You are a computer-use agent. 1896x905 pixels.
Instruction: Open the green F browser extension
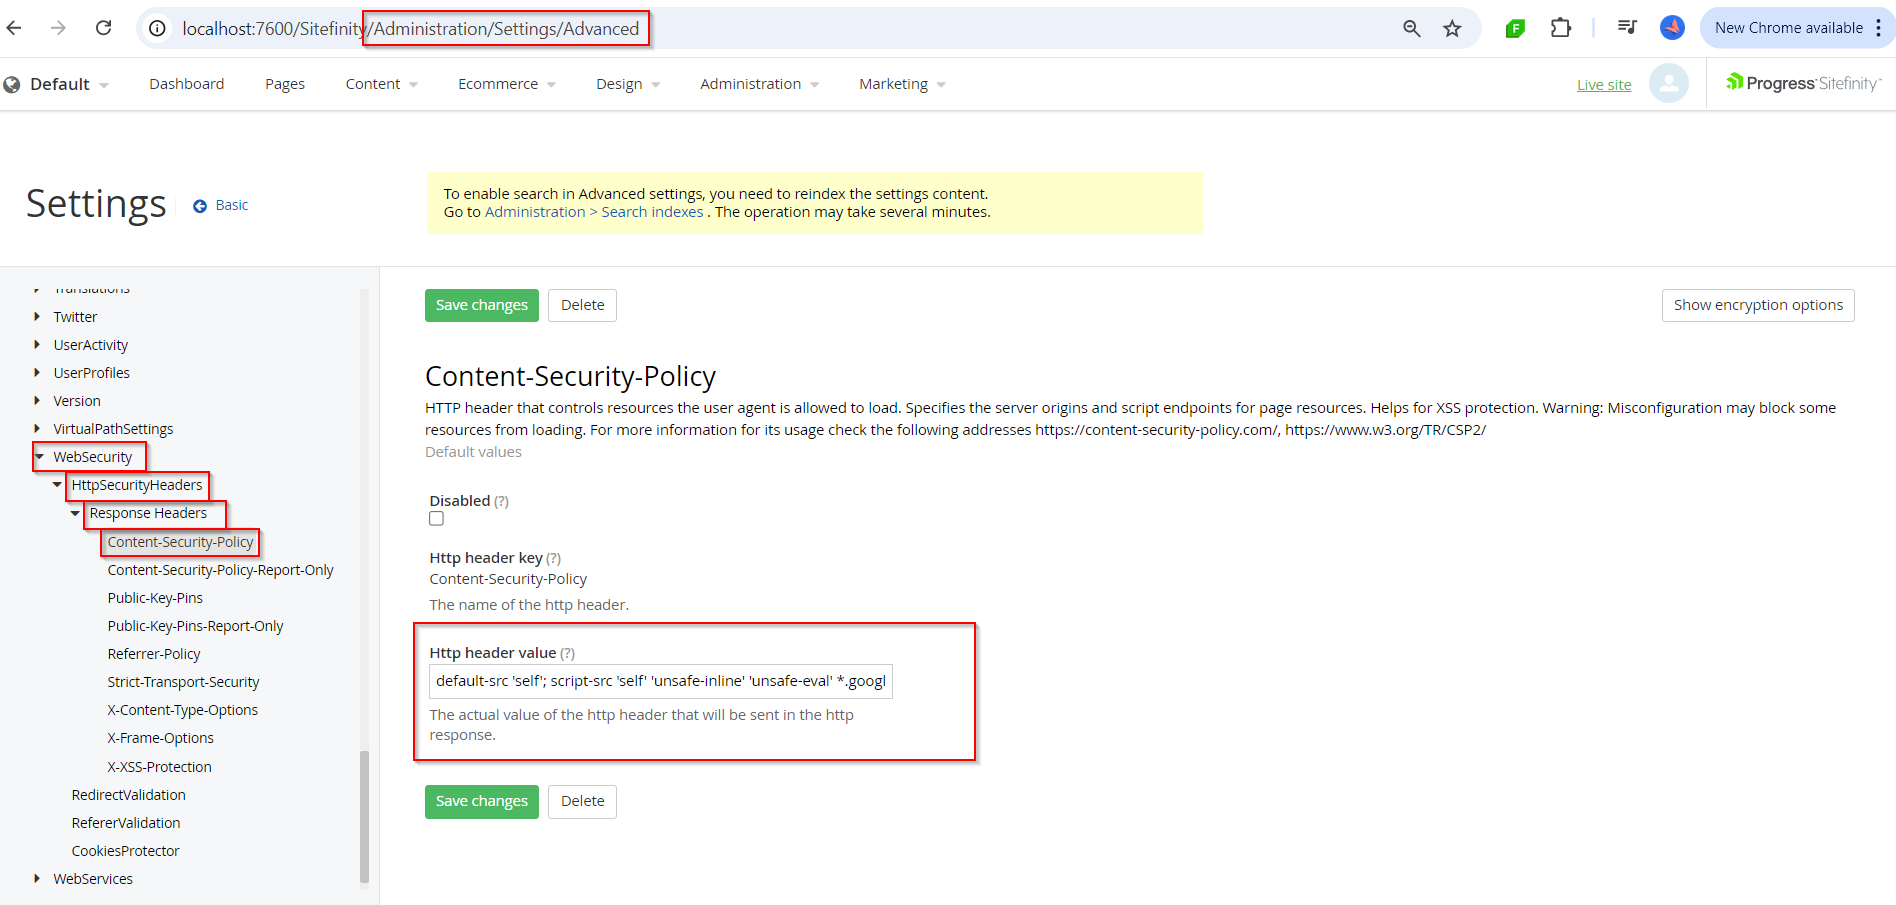click(1515, 28)
